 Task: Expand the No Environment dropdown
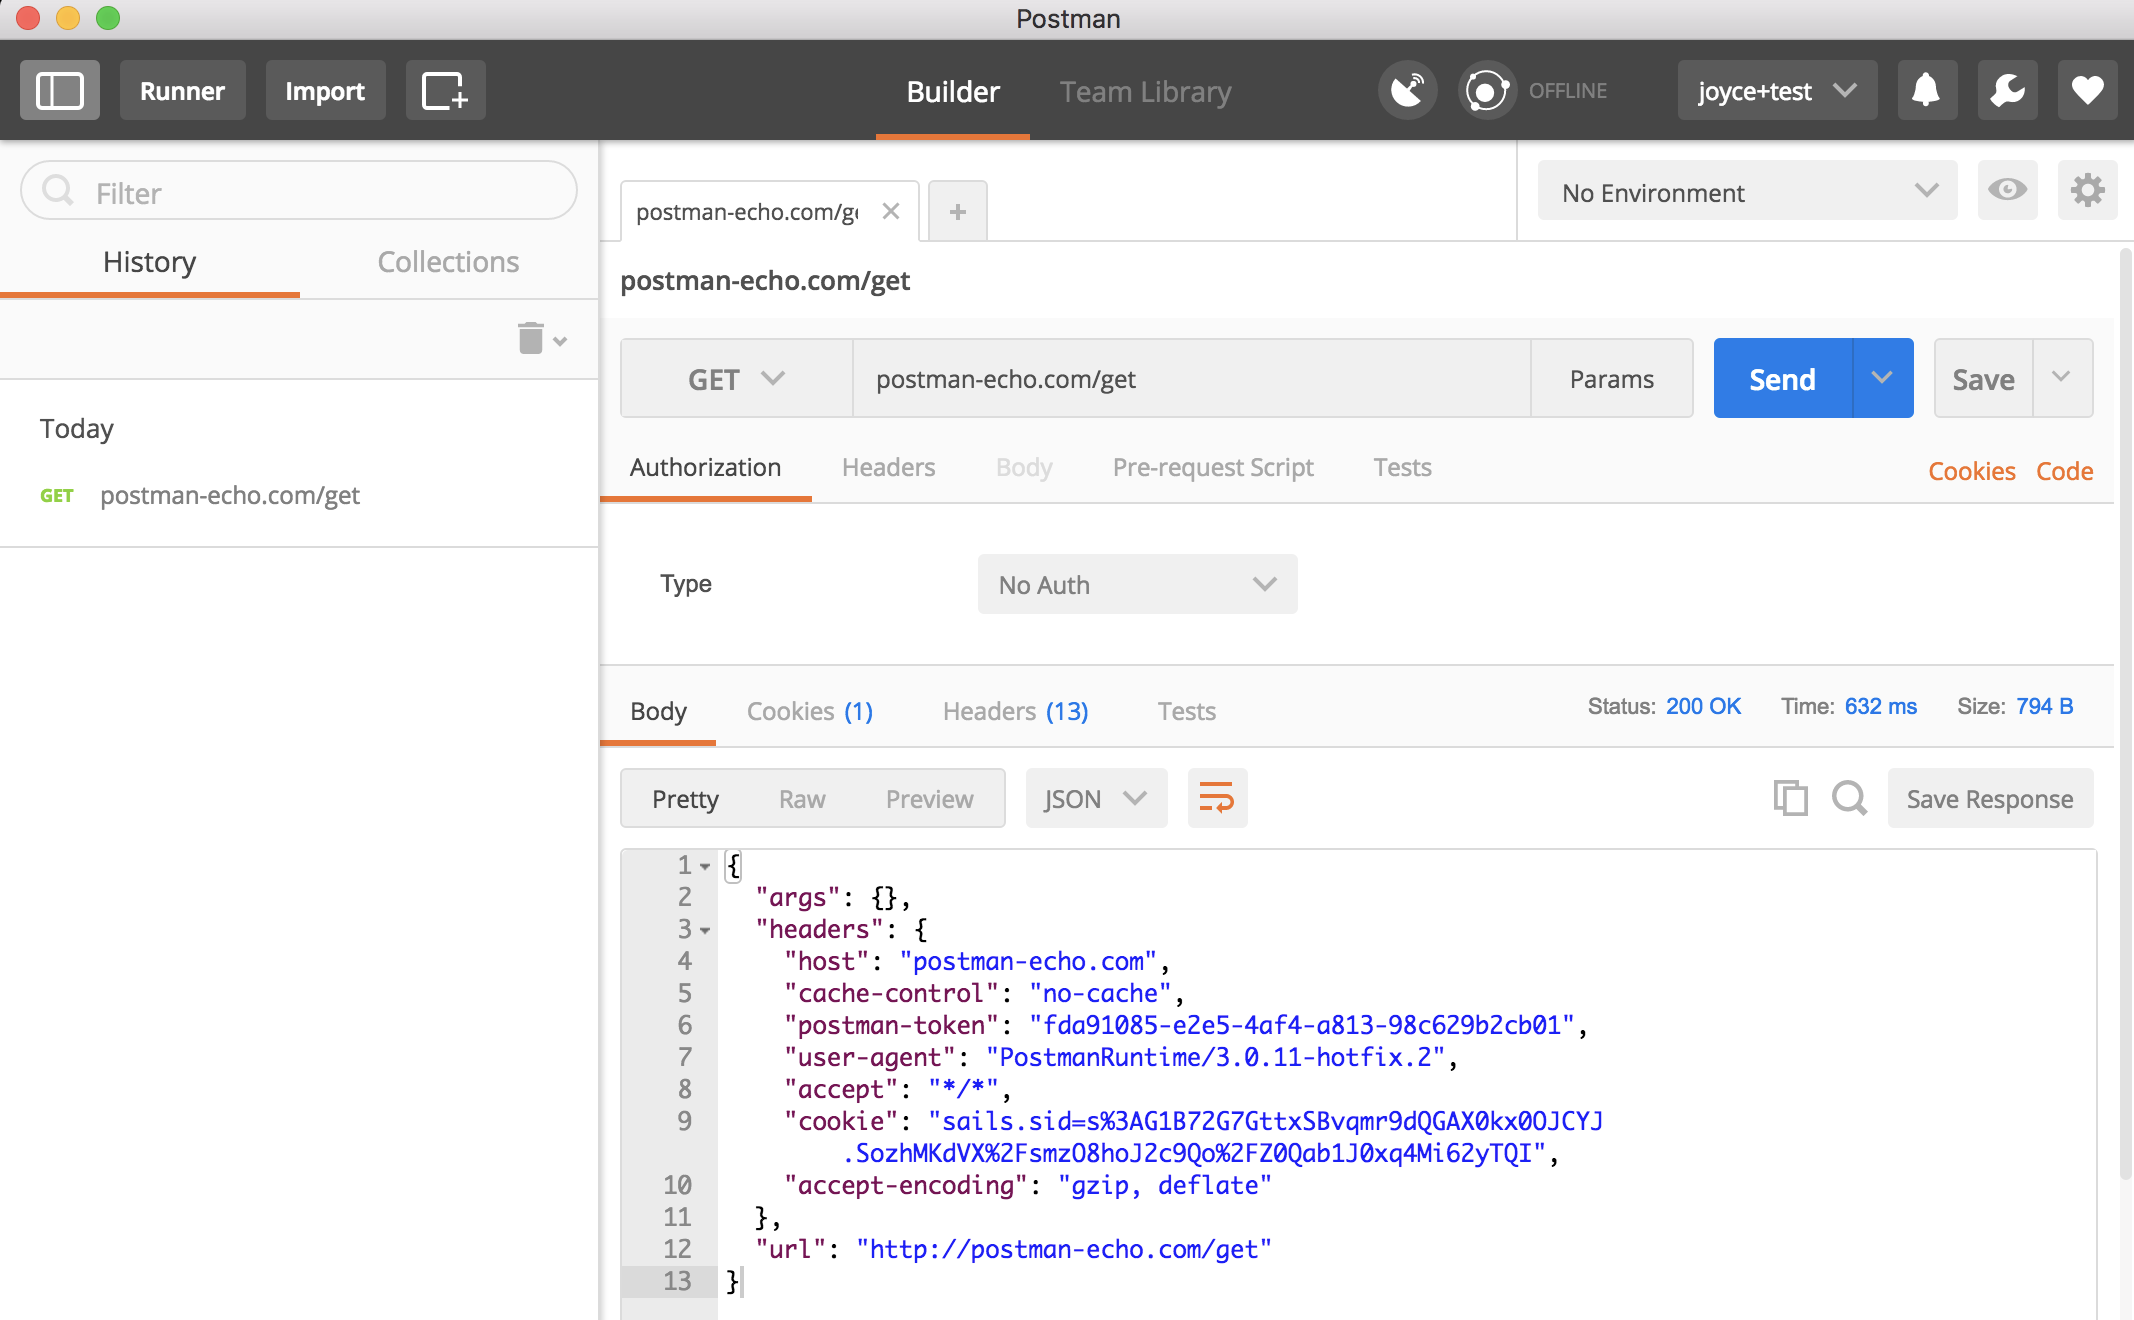pos(1747,192)
